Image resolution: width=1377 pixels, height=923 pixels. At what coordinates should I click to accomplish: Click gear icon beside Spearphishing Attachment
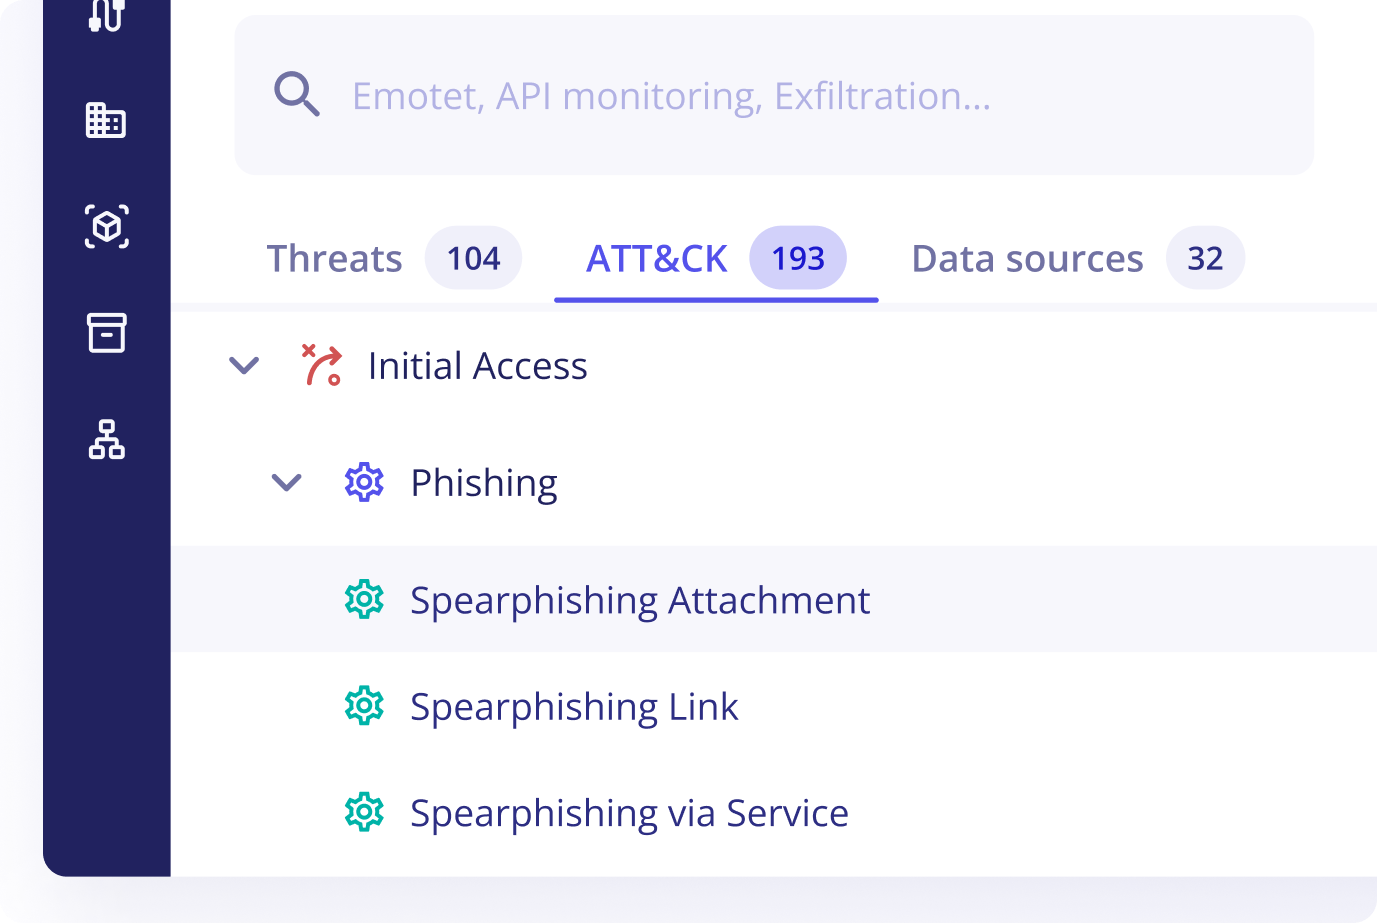tap(364, 599)
